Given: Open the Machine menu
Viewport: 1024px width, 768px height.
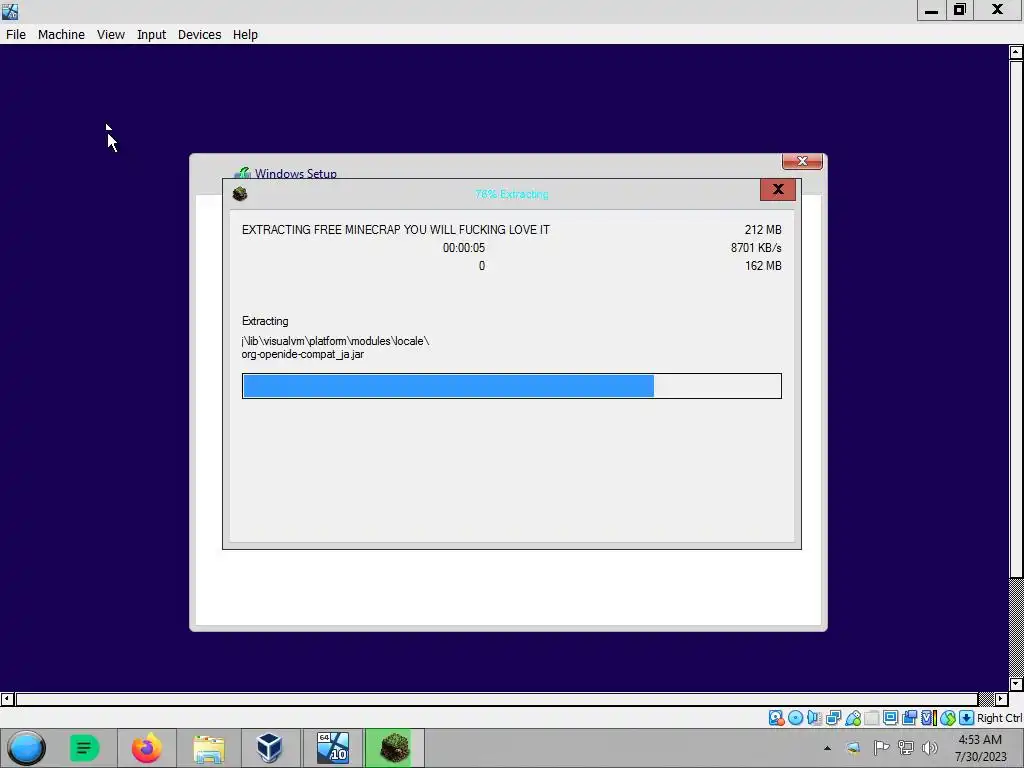Looking at the screenshot, I should click(x=61, y=35).
